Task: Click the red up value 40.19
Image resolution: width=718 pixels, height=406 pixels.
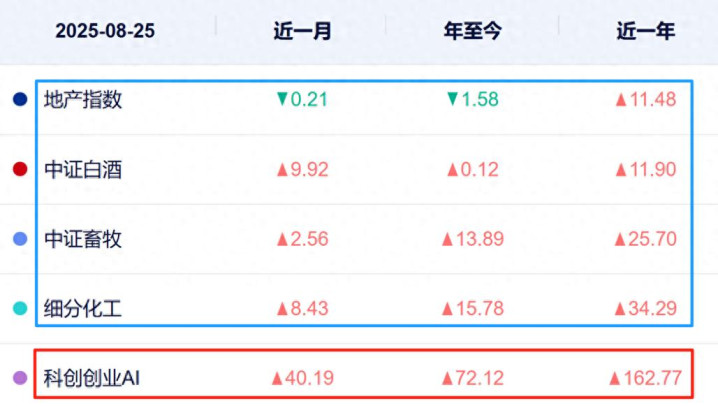Action: [x=302, y=379]
